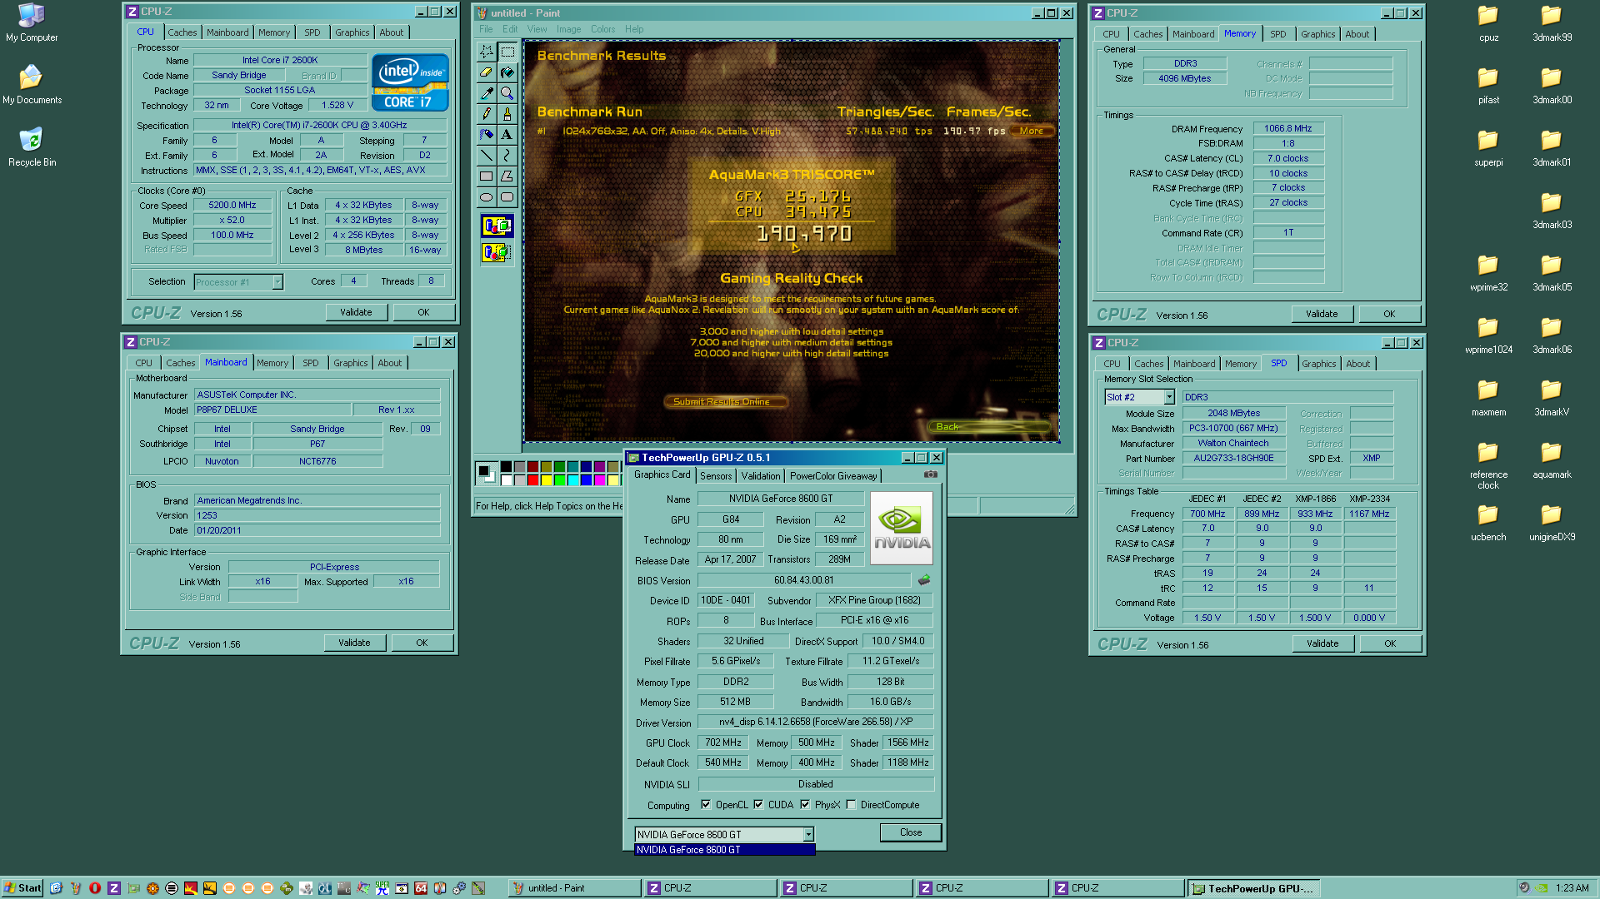Image resolution: width=1600 pixels, height=899 pixels.
Task: Switch to untitled - Paint taskbar button
Action: (574, 888)
